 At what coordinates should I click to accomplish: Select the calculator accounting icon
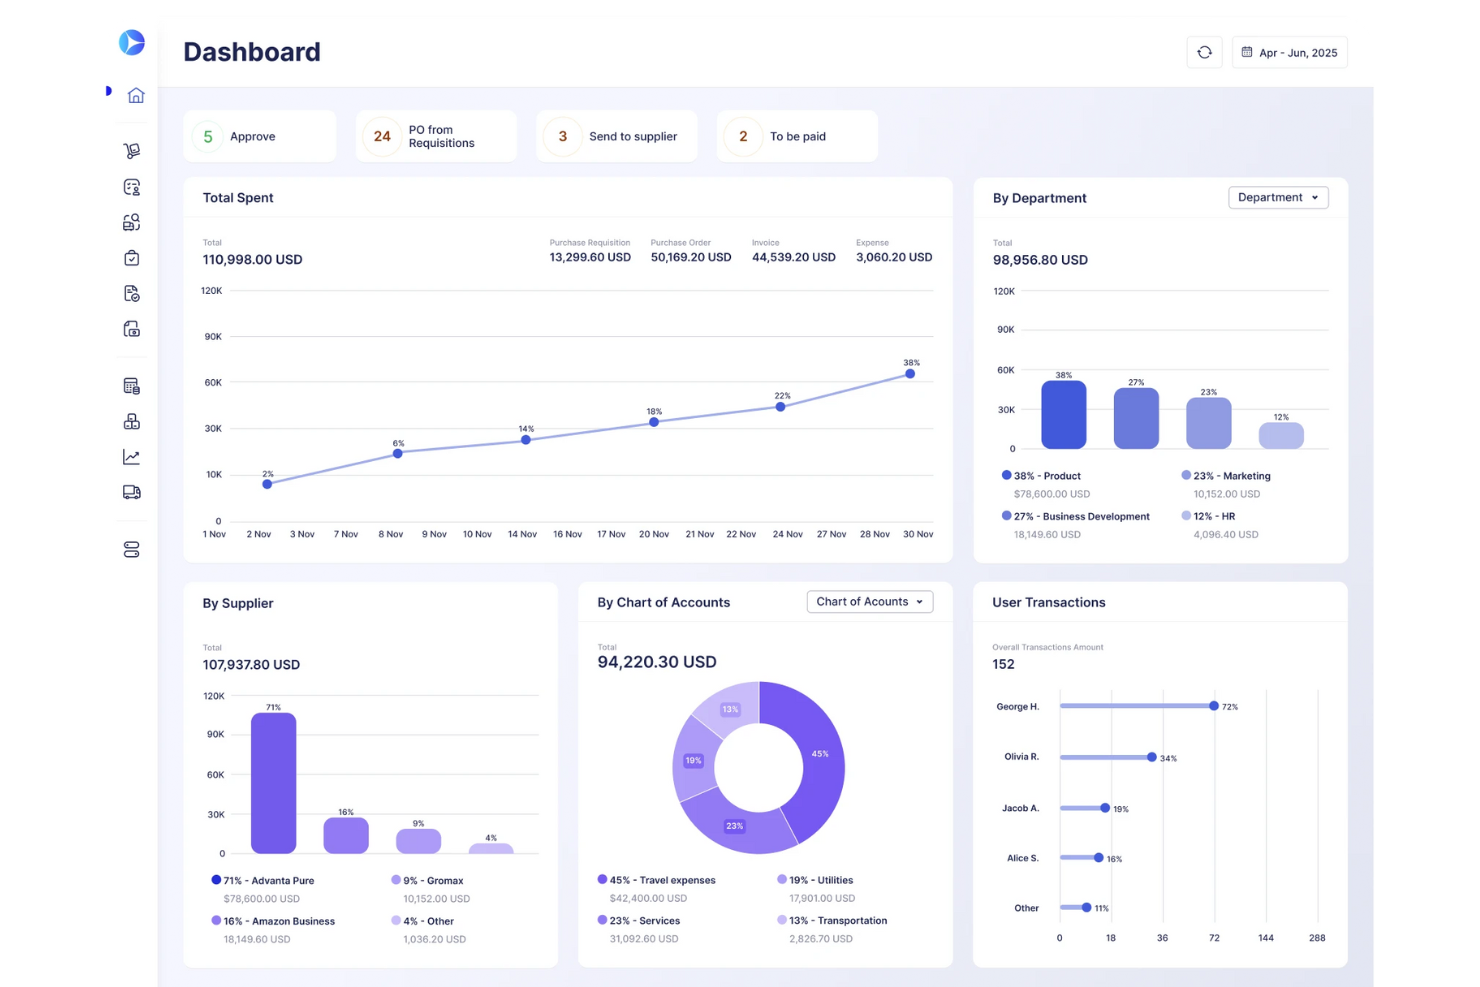131,385
